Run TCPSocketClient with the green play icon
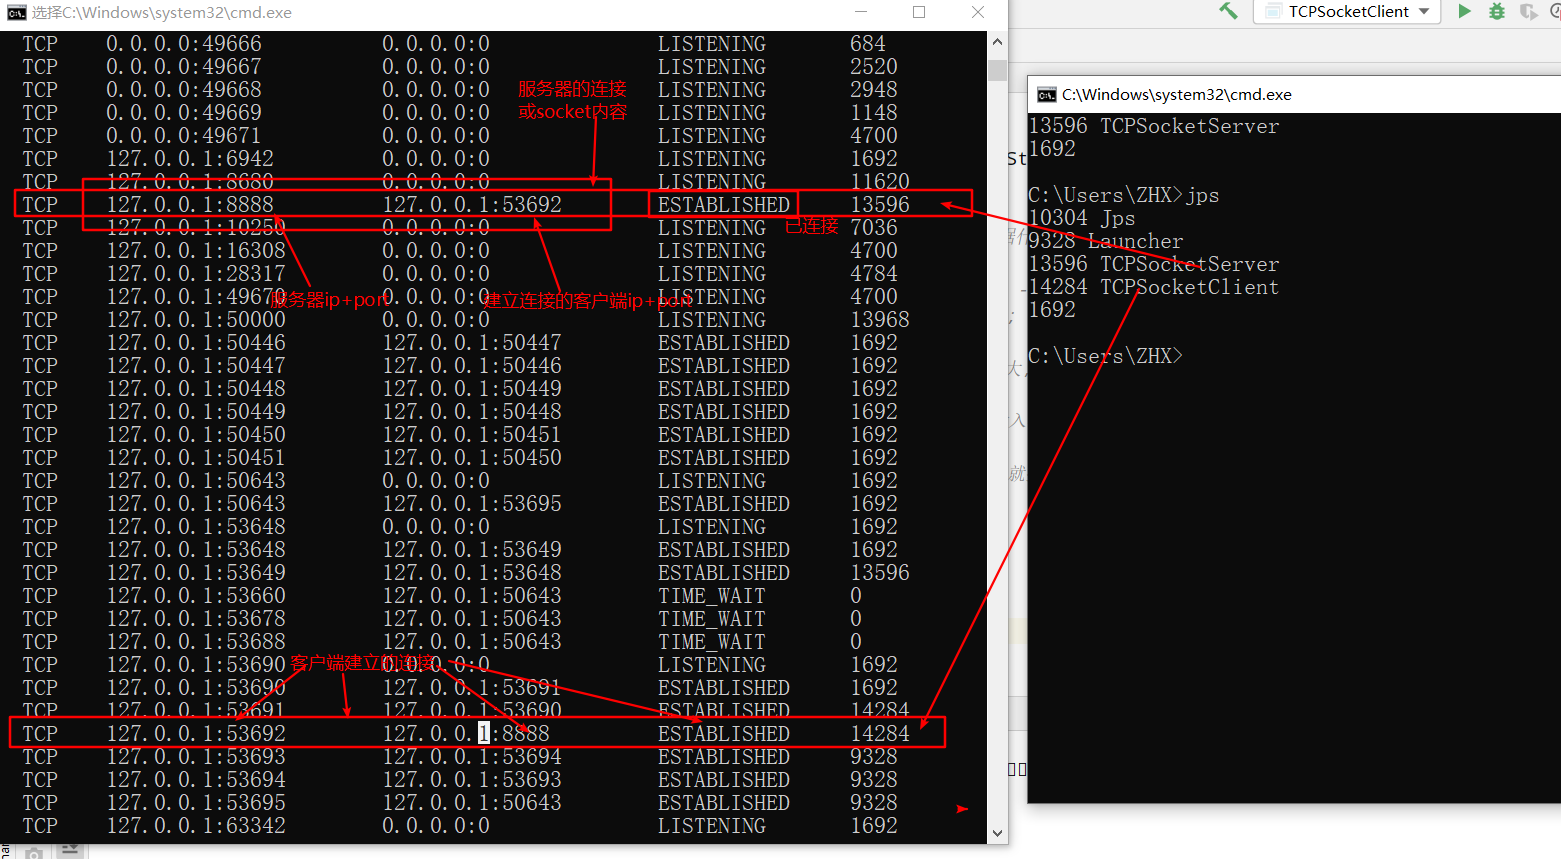1561x859 pixels. click(x=1464, y=11)
